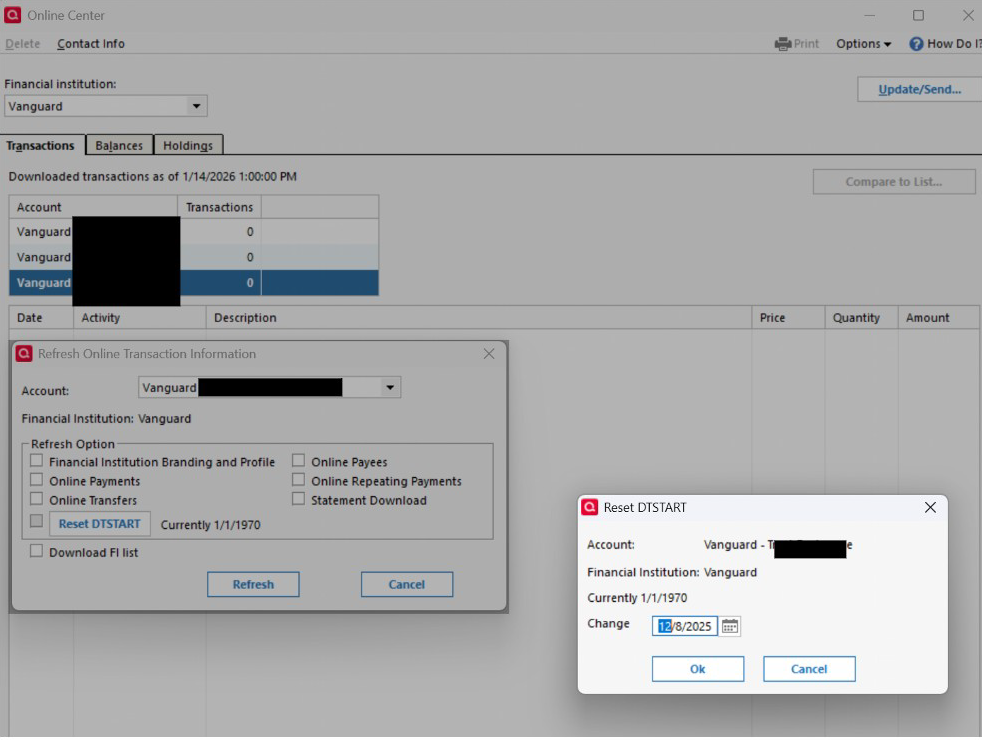The height and width of the screenshot is (740, 982).
Task: Click the Update/Send button
Action: (919, 90)
